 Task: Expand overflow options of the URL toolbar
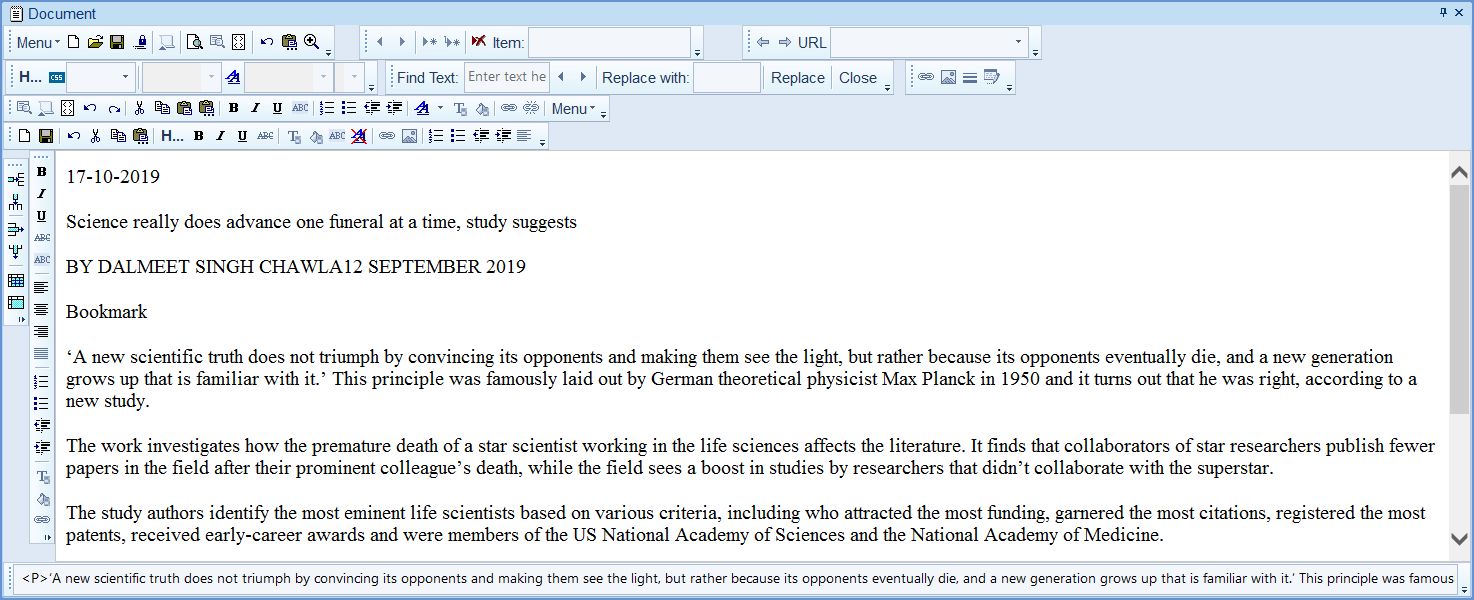click(1035, 54)
